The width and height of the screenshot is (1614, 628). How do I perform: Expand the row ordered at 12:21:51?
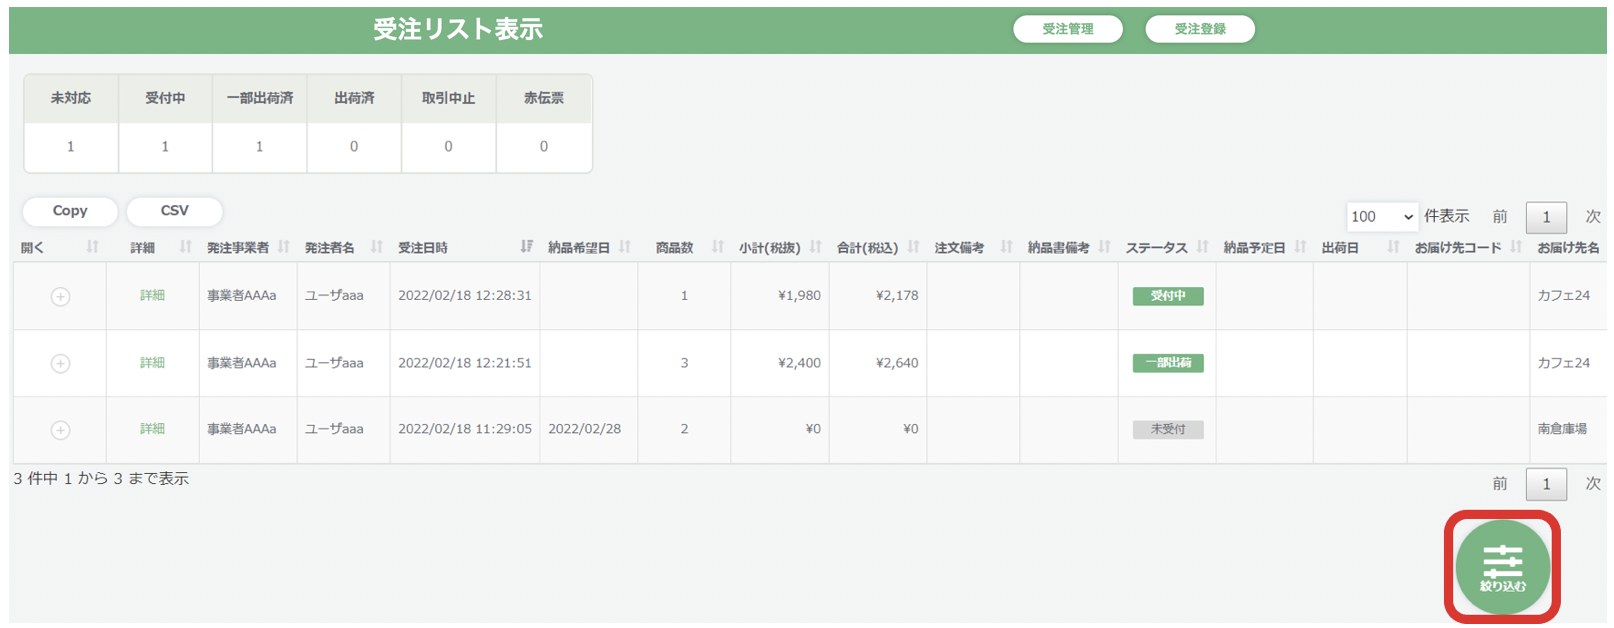(x=61, y=364)
